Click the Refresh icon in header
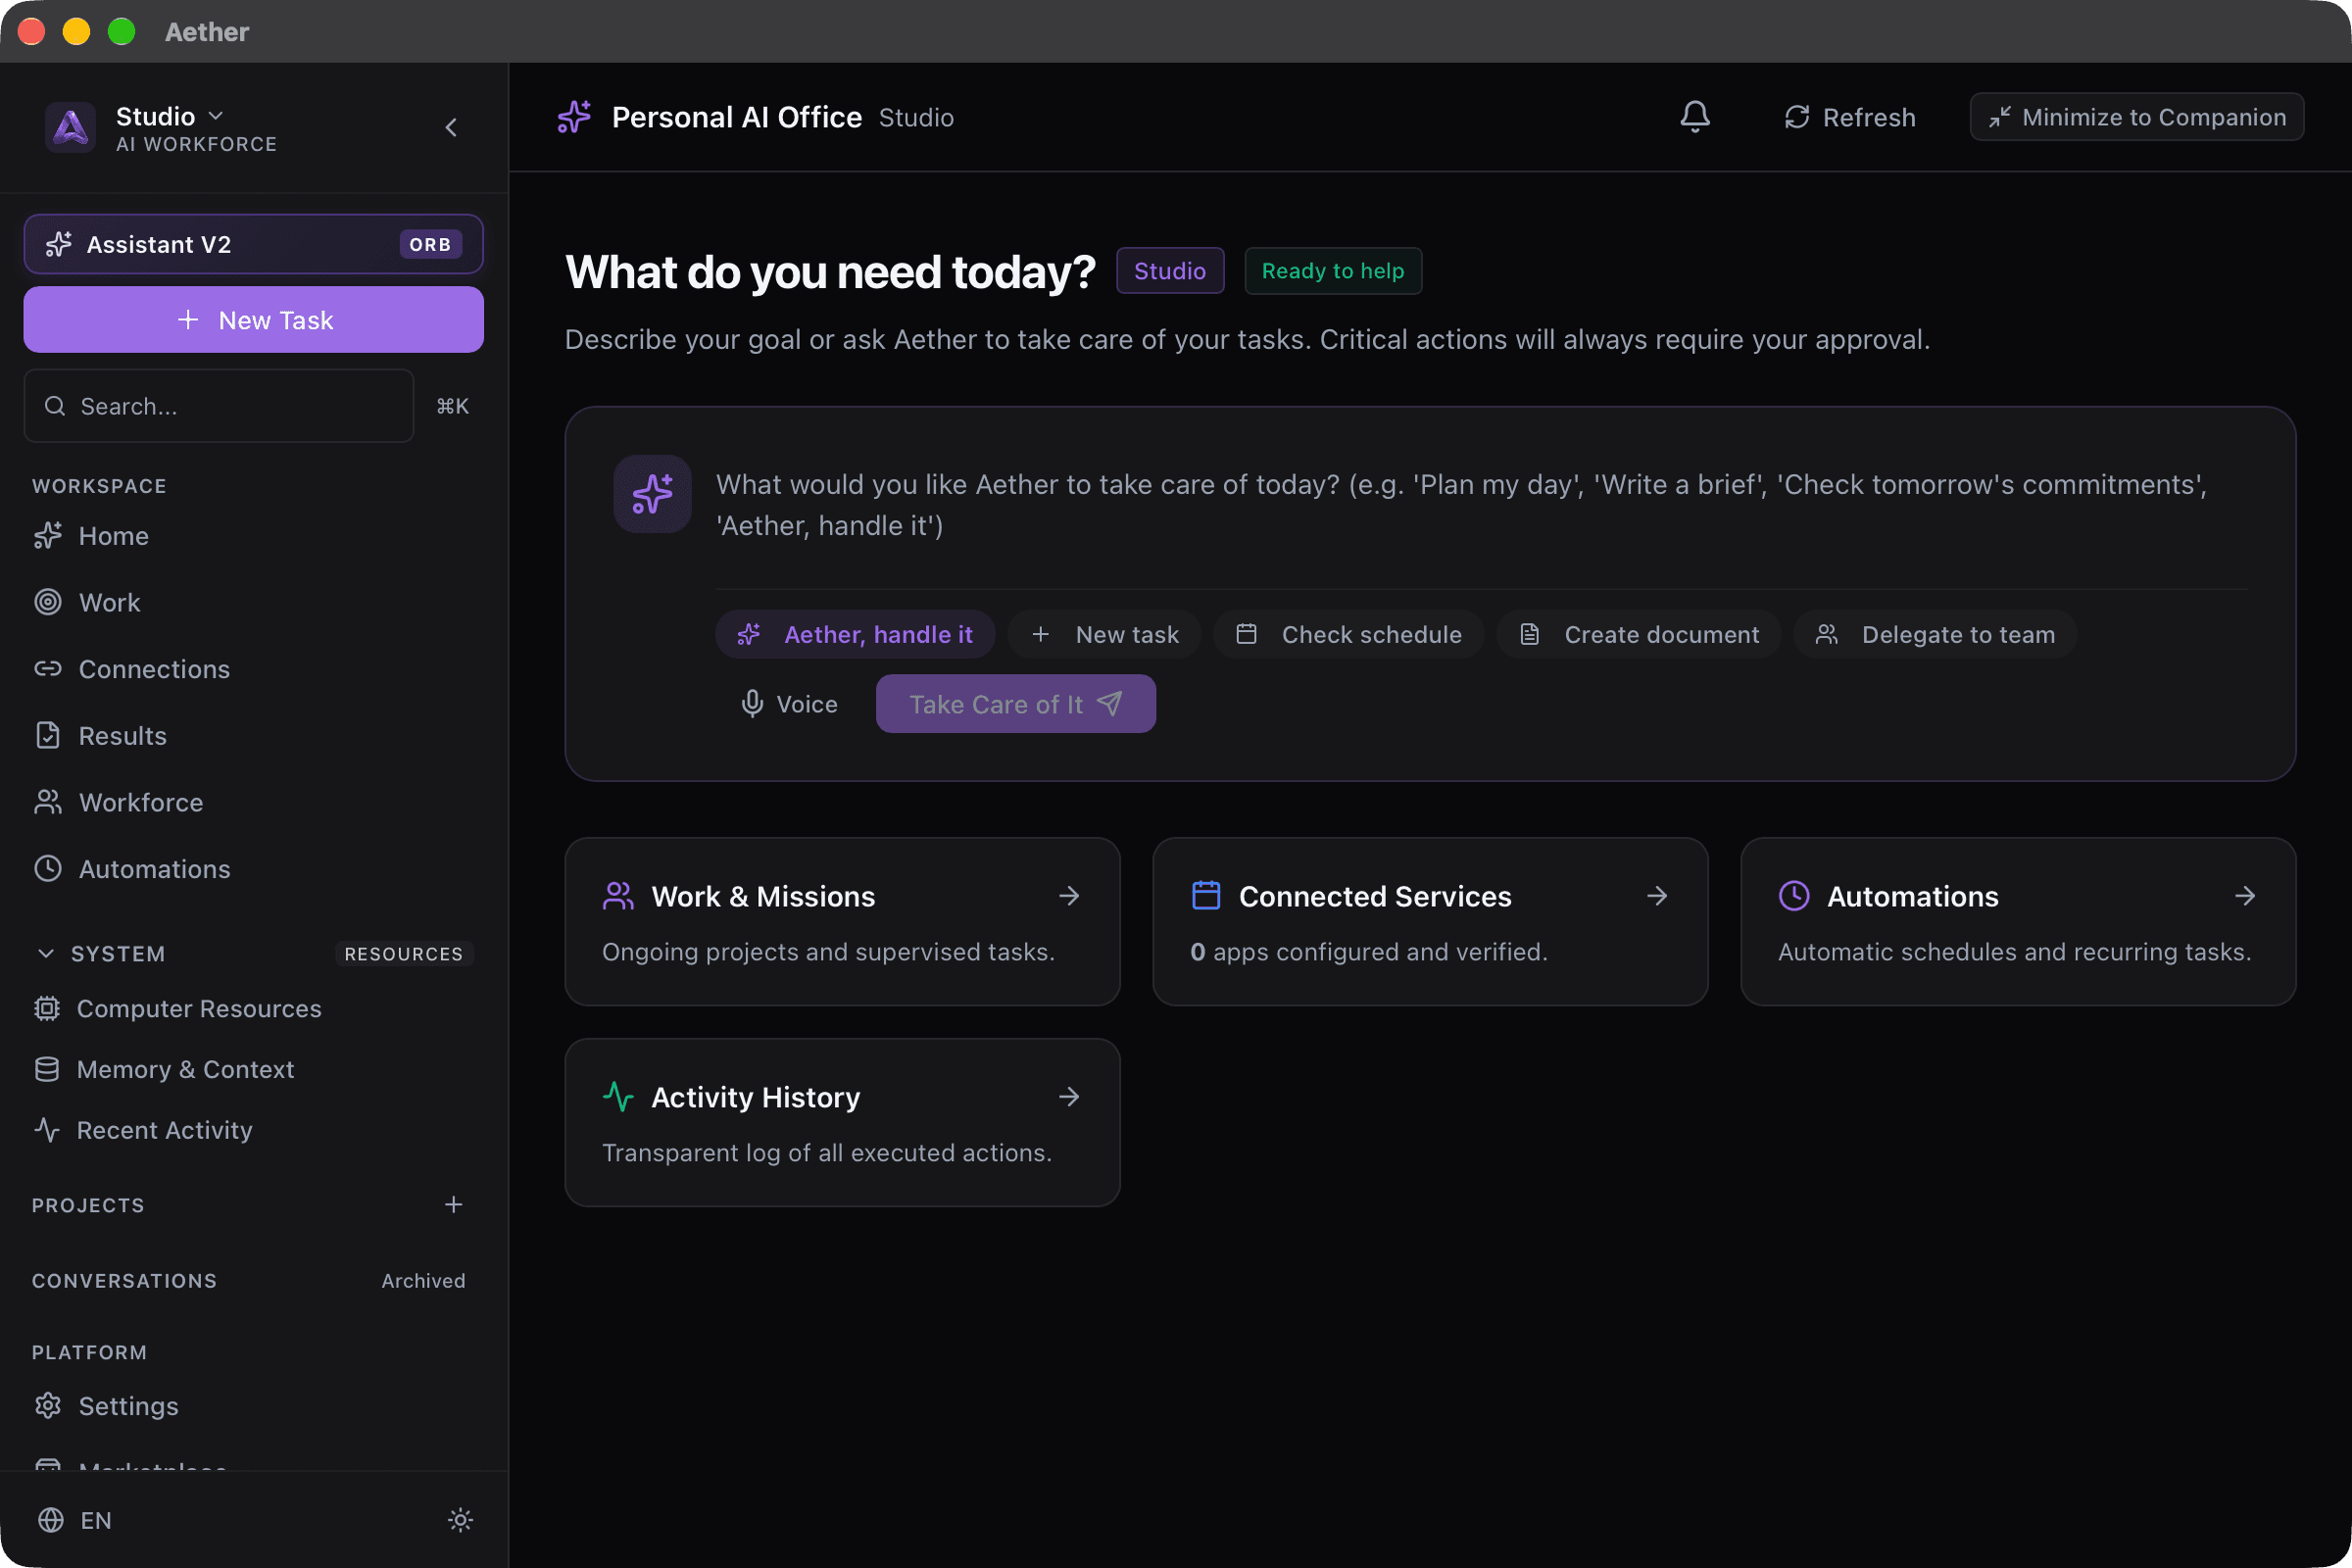2352x1568 pixels. tap(1797, 117)
